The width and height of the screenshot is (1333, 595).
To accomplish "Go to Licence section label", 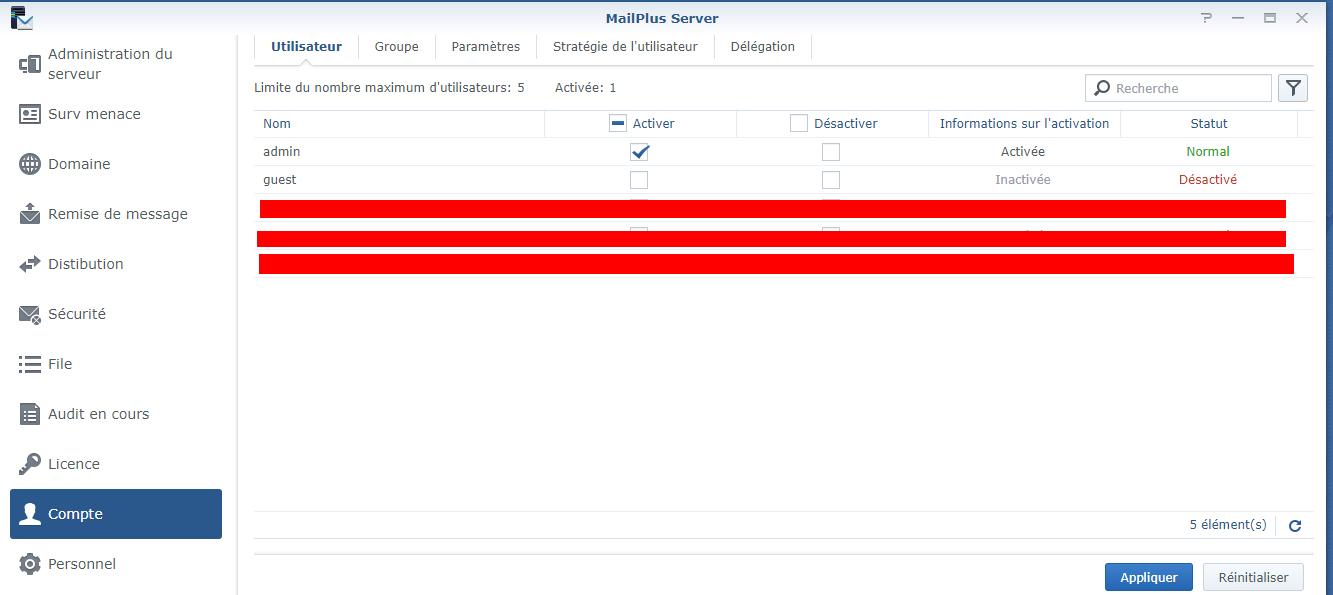I will pos(74,464).
